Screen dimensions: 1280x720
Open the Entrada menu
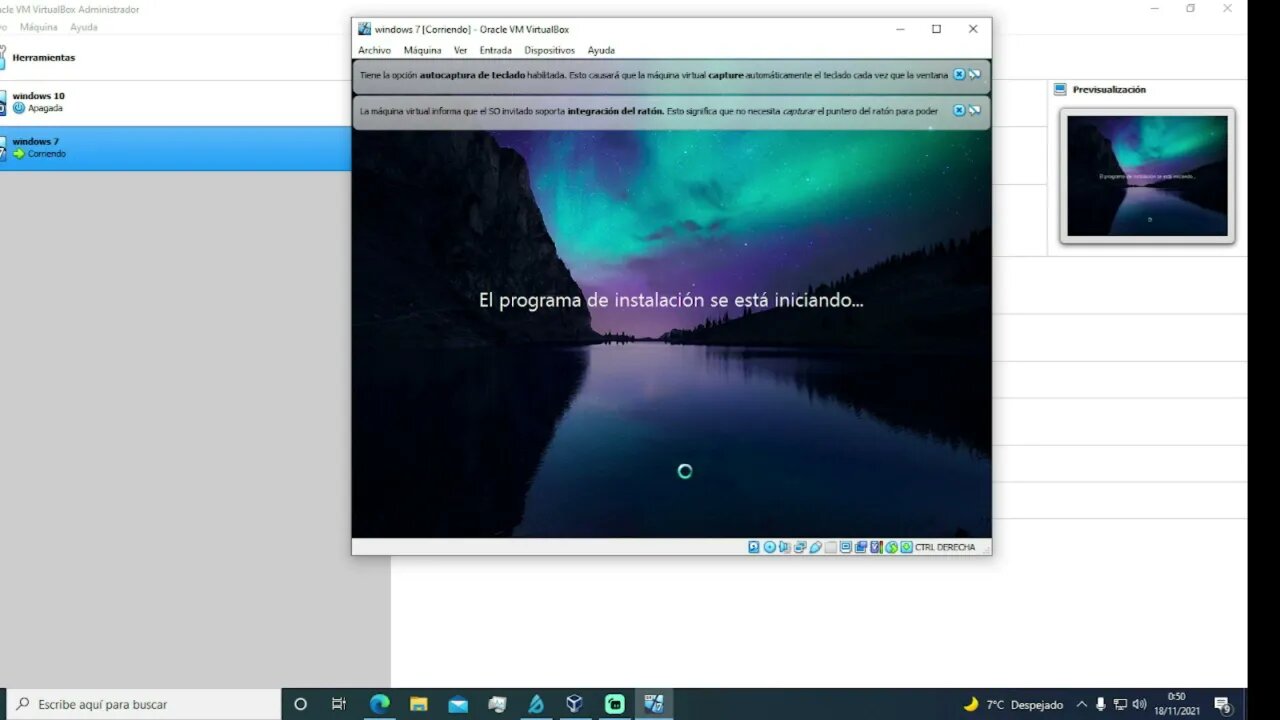click(495, 50)
